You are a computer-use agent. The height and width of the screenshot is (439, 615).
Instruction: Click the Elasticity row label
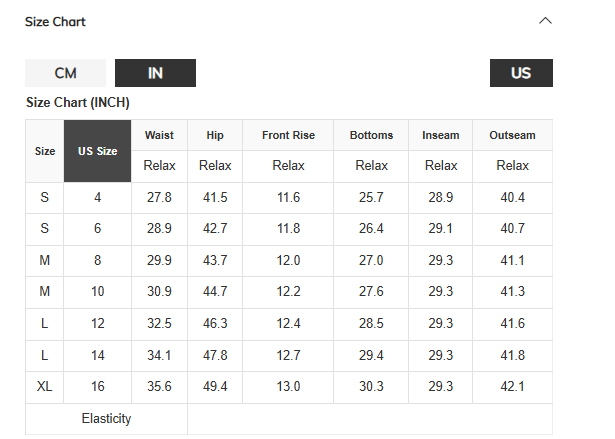coord(106,419)
